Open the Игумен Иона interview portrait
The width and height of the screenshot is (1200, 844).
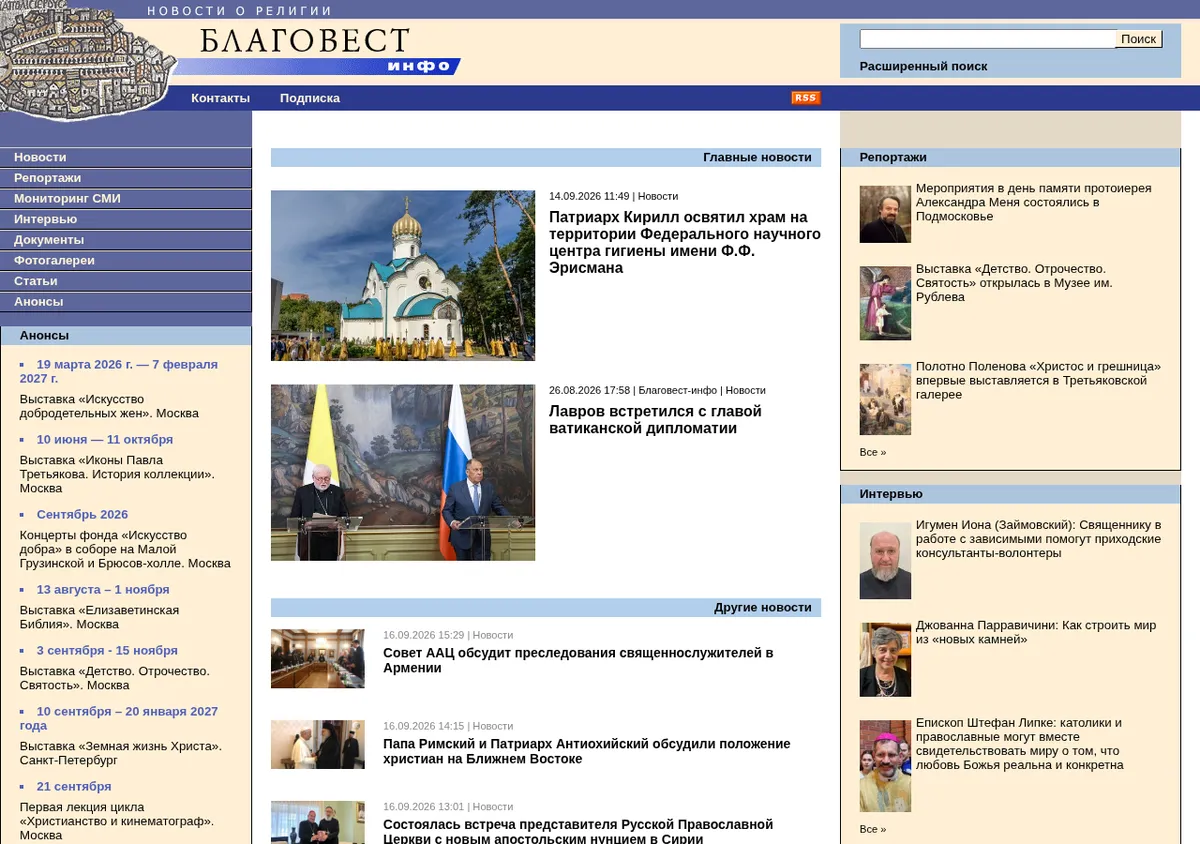[885, 561]
